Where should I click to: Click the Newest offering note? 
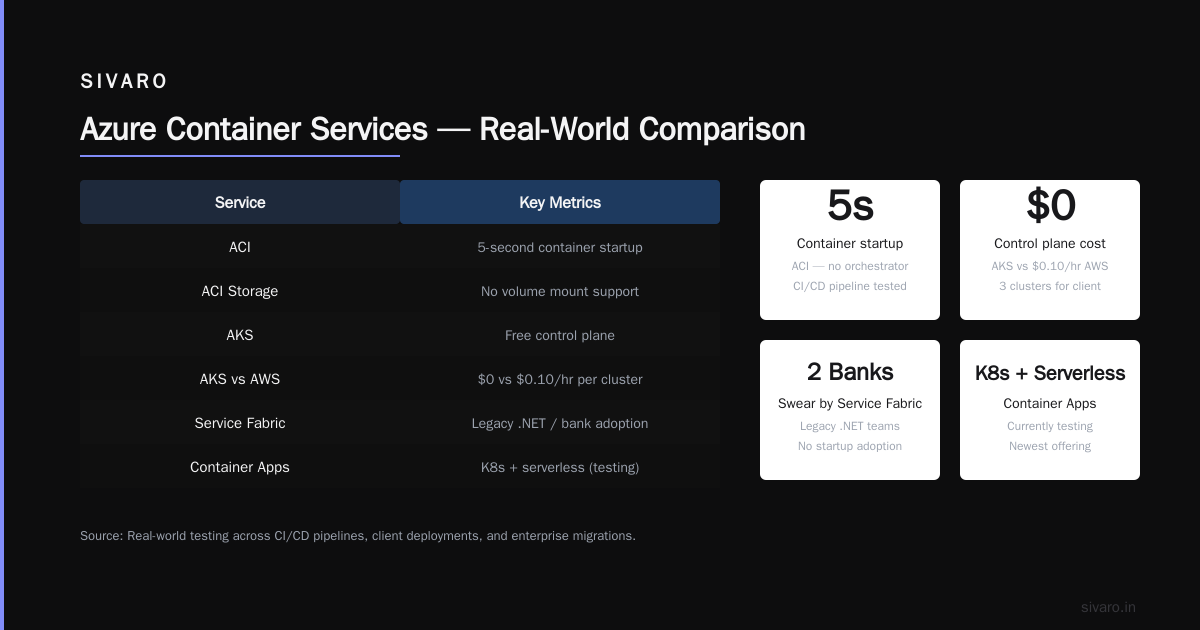pos(1050,446)
